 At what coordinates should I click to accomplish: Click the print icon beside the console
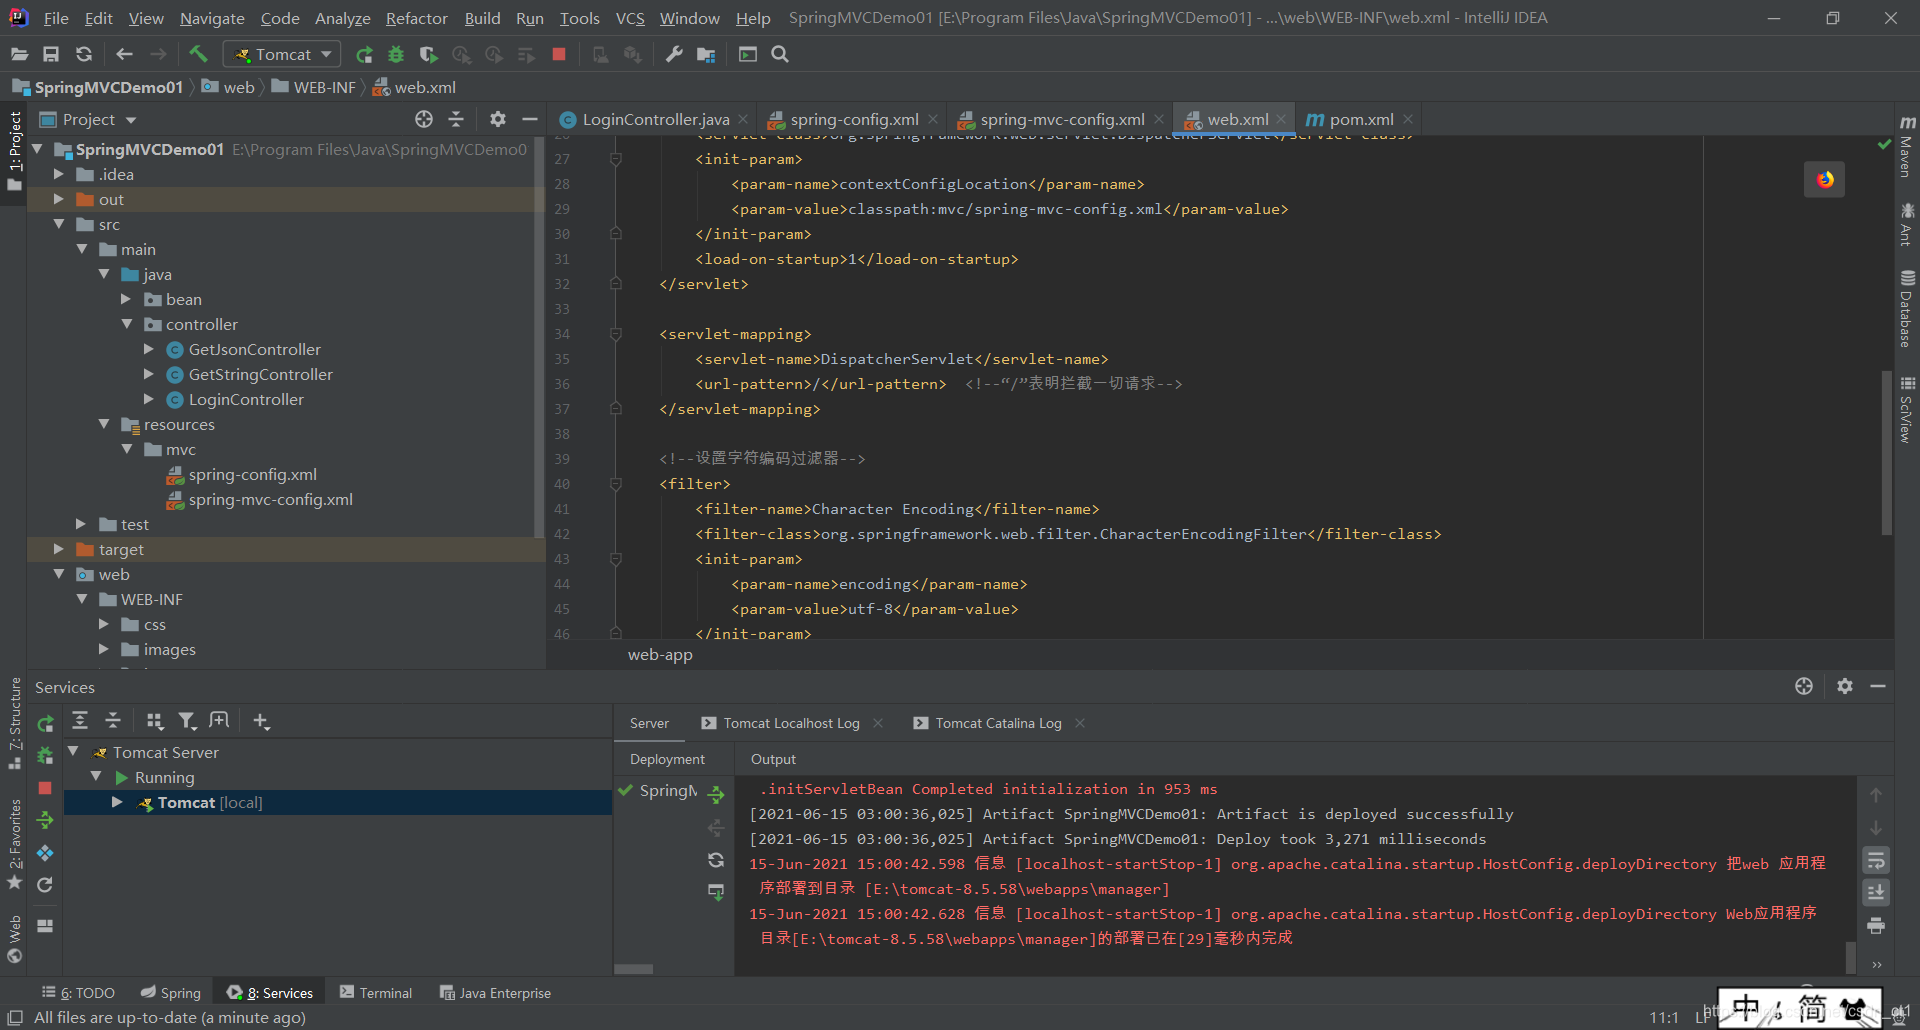point(1876,926)
